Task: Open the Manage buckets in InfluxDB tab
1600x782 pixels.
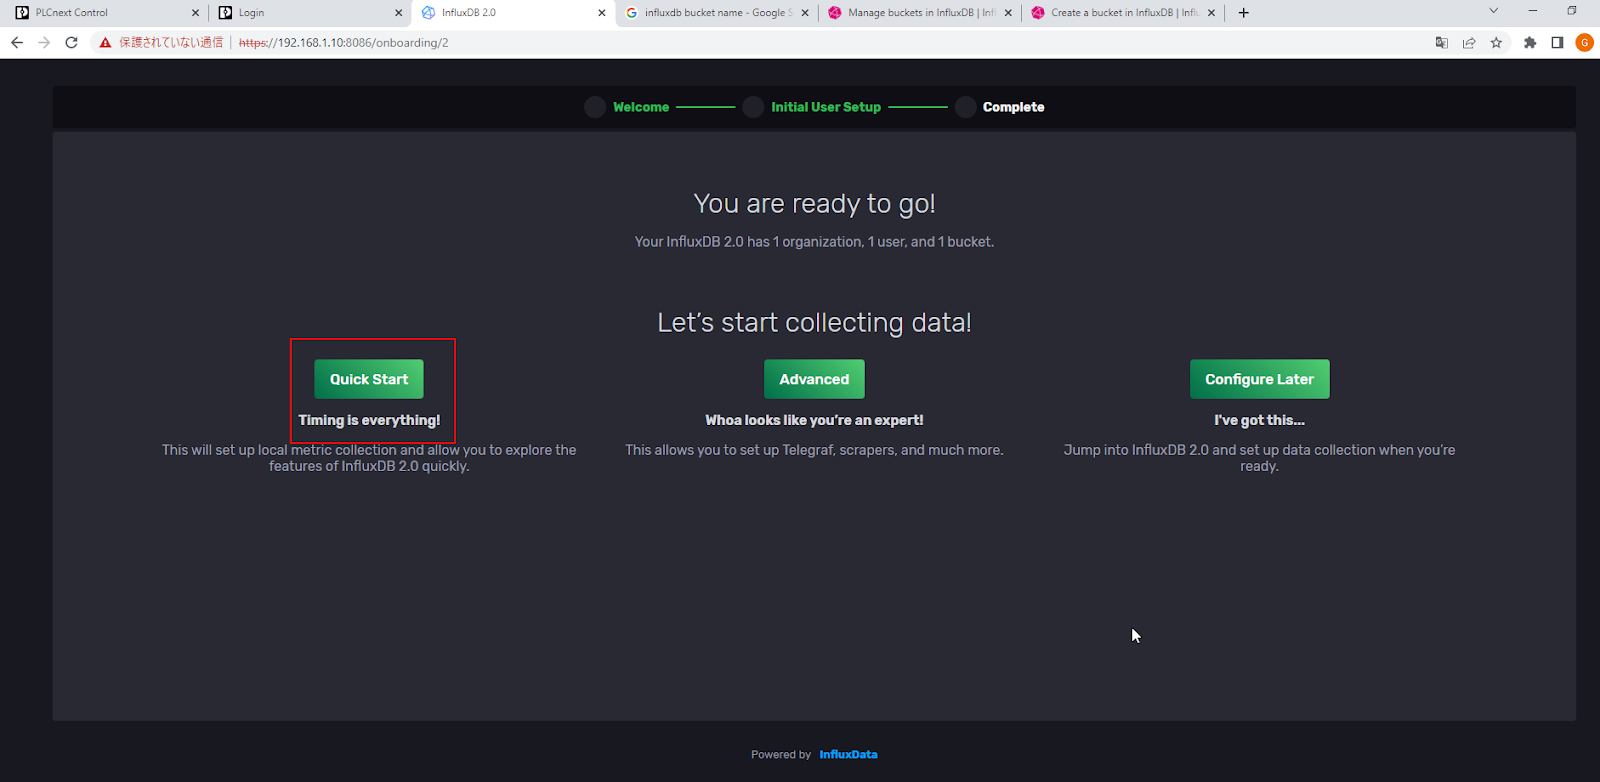Action: pos(918,13)
